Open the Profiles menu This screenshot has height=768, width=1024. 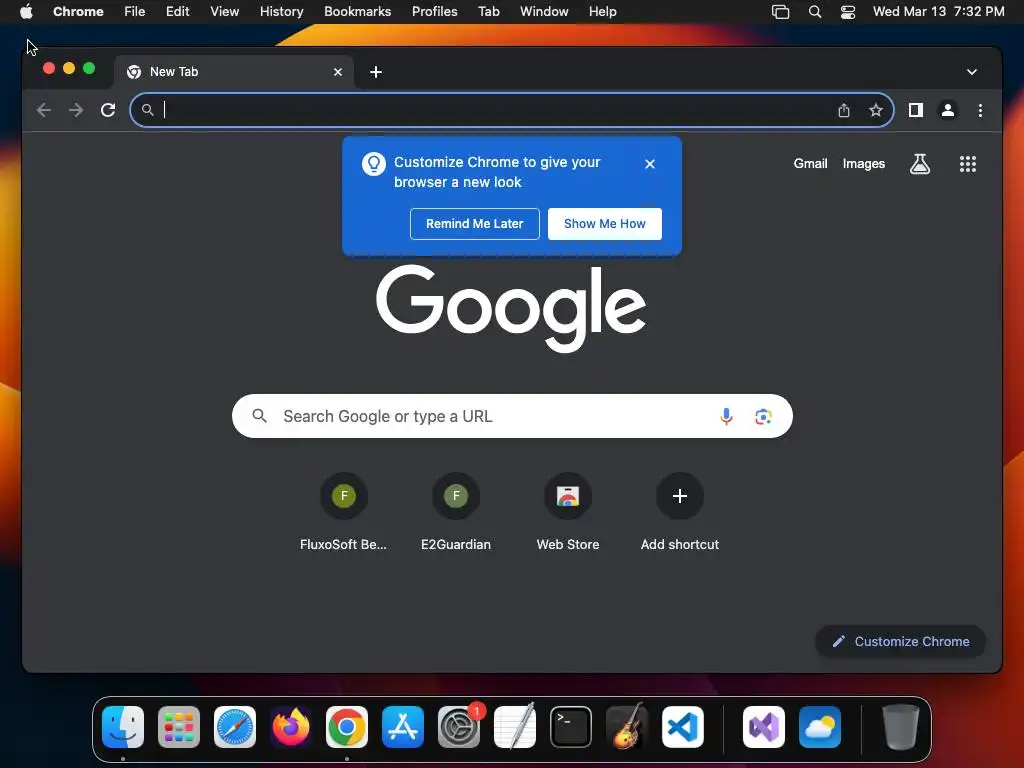tap(434, 12)
